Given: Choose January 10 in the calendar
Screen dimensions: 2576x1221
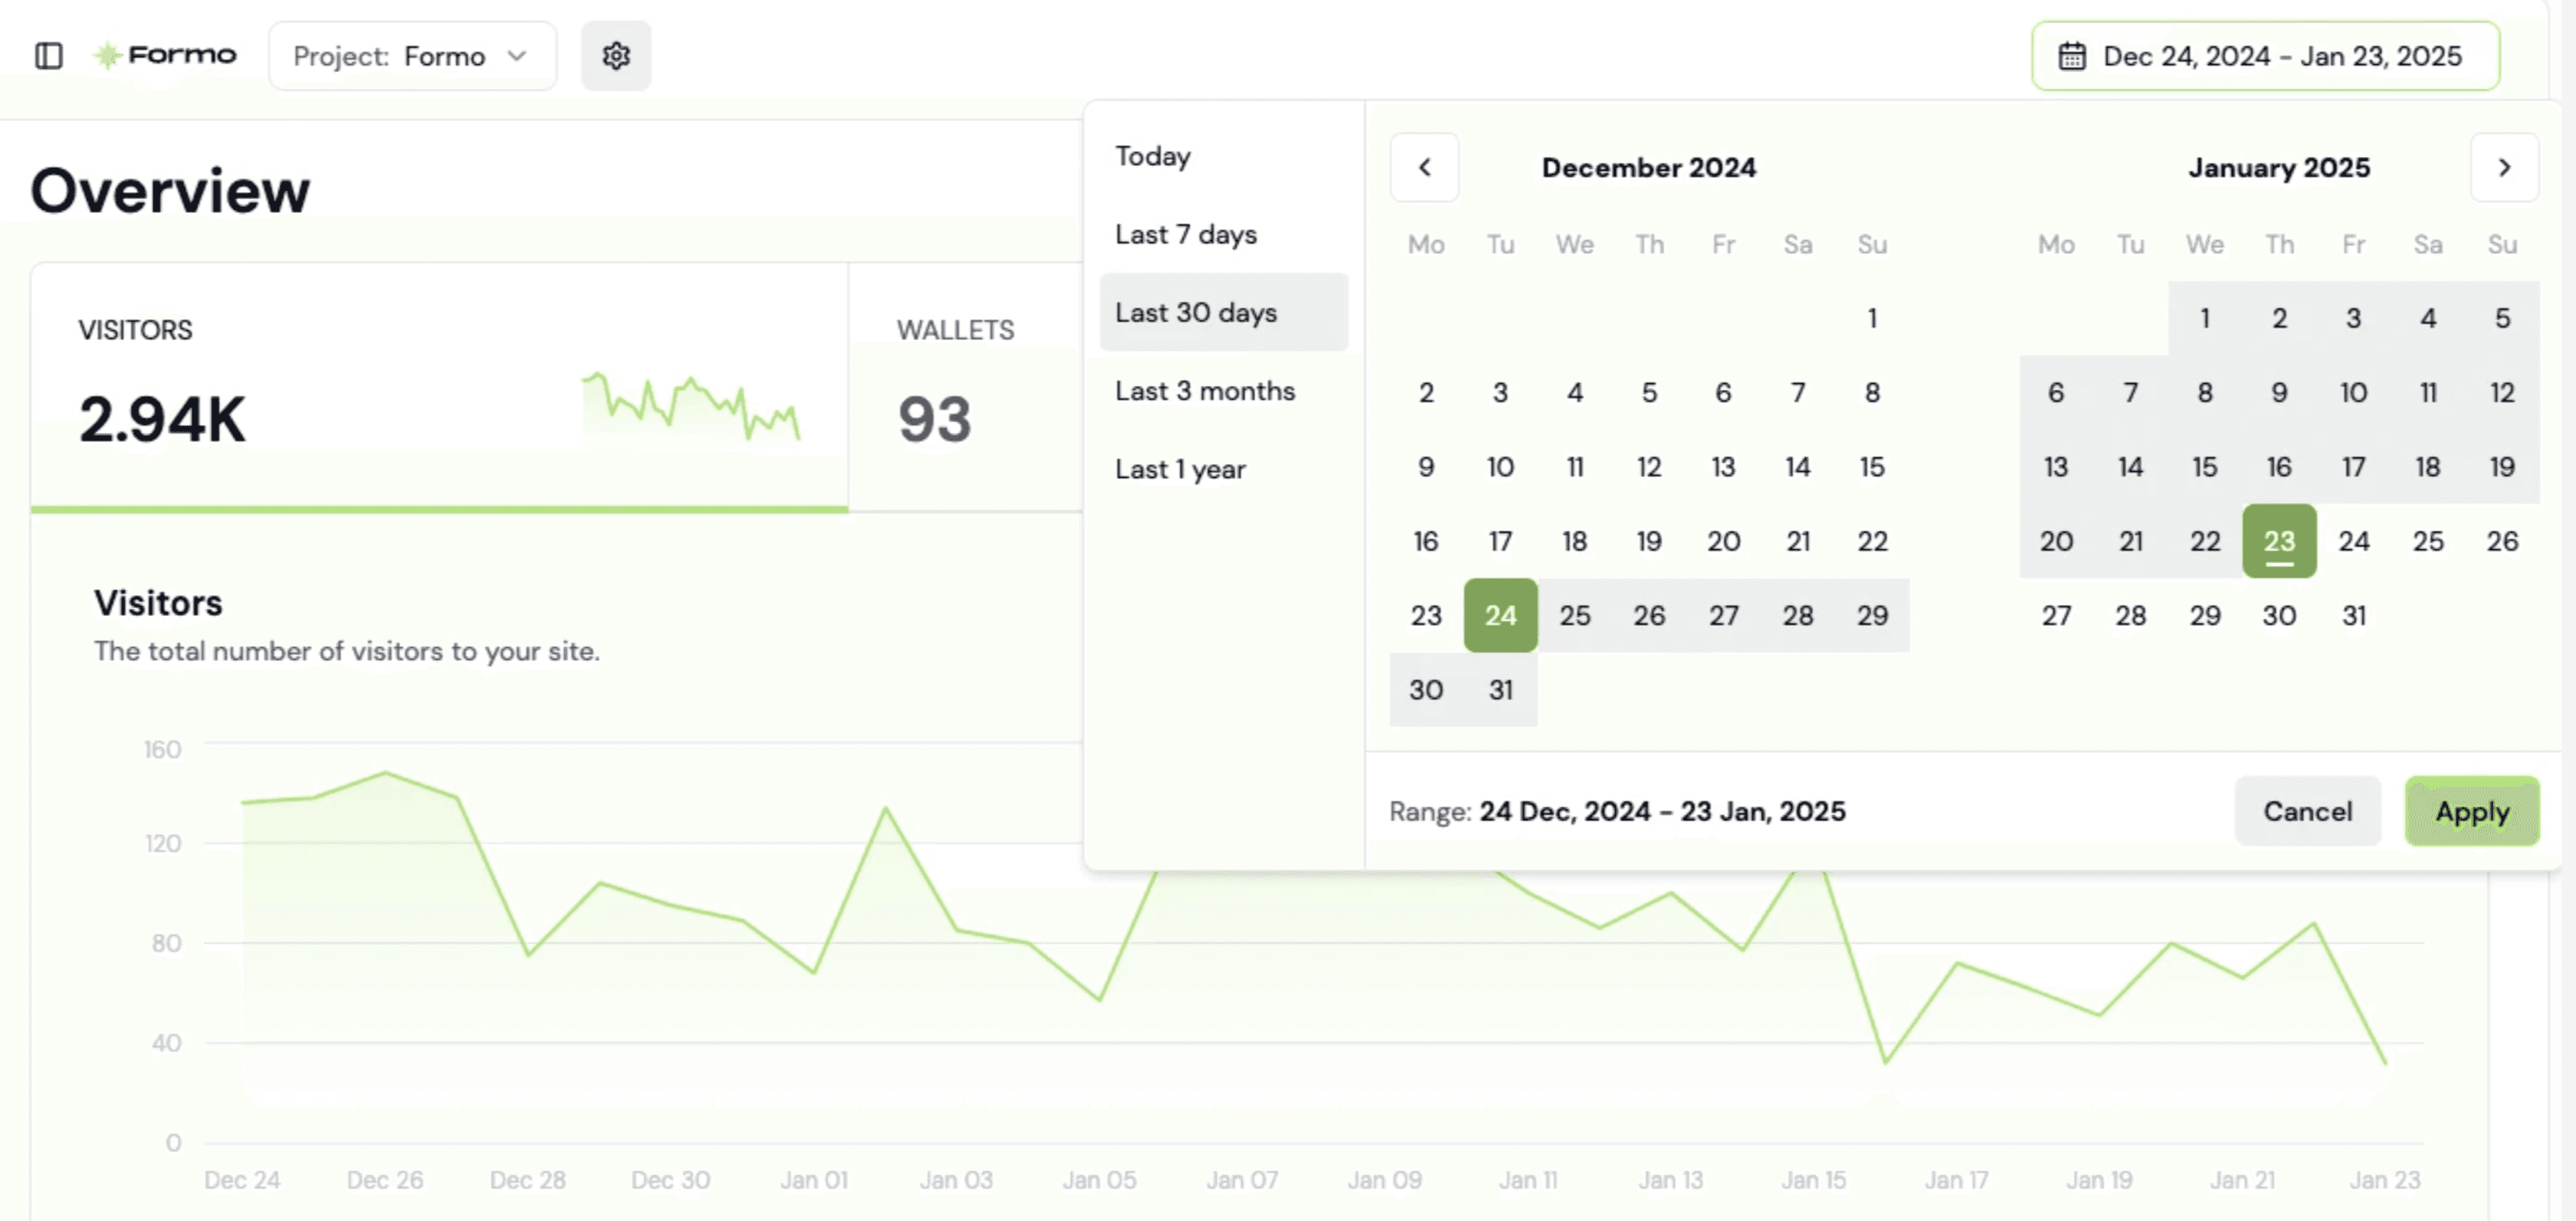Looking at the screenshot, I should (2353, 392).
